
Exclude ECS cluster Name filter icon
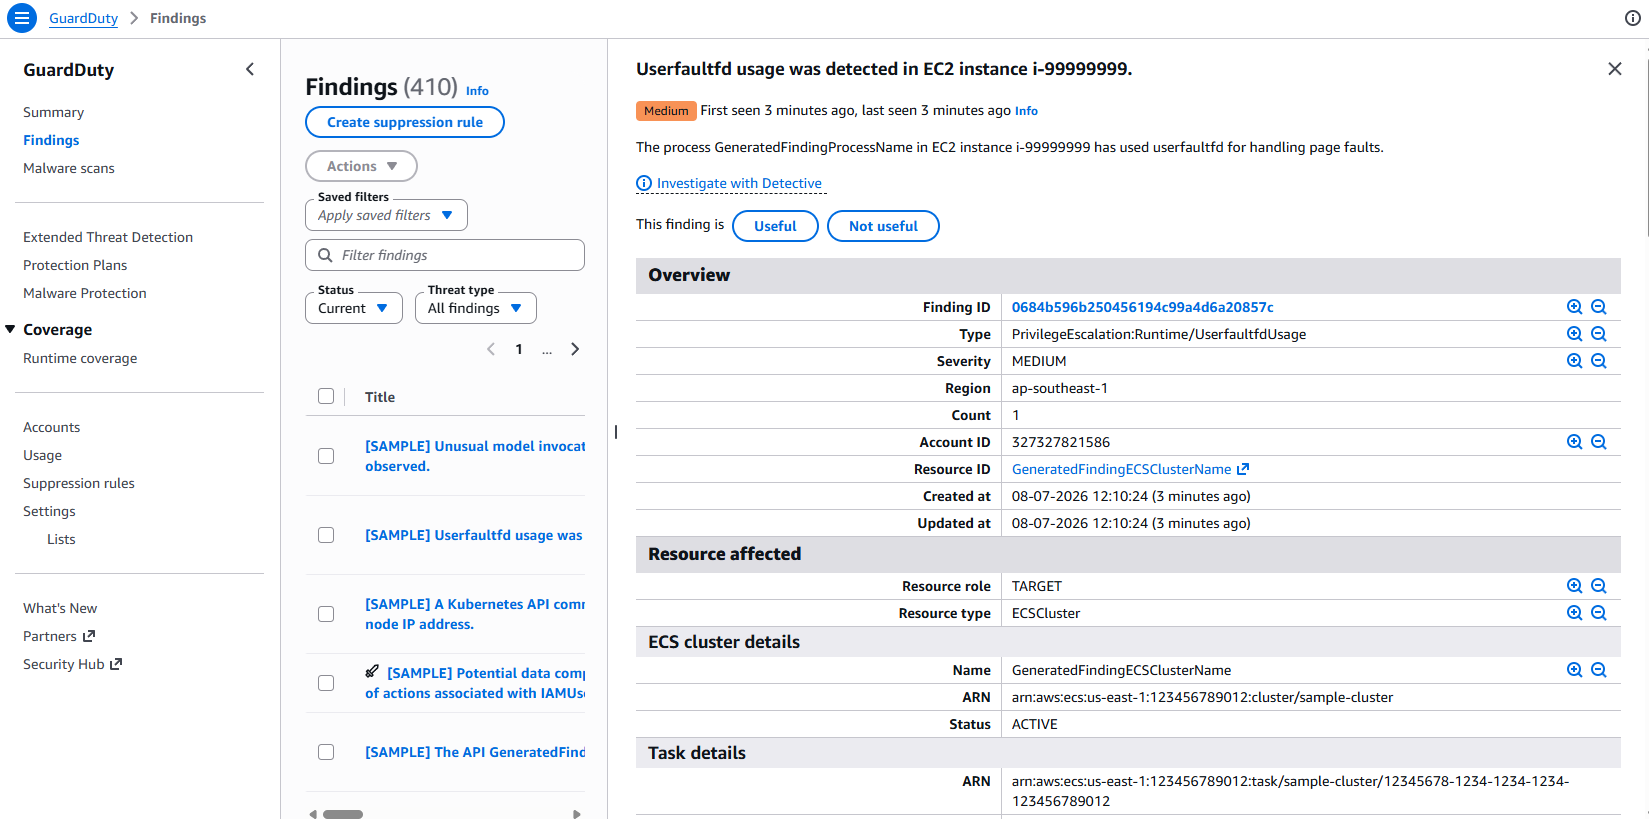click(1599, 670)
